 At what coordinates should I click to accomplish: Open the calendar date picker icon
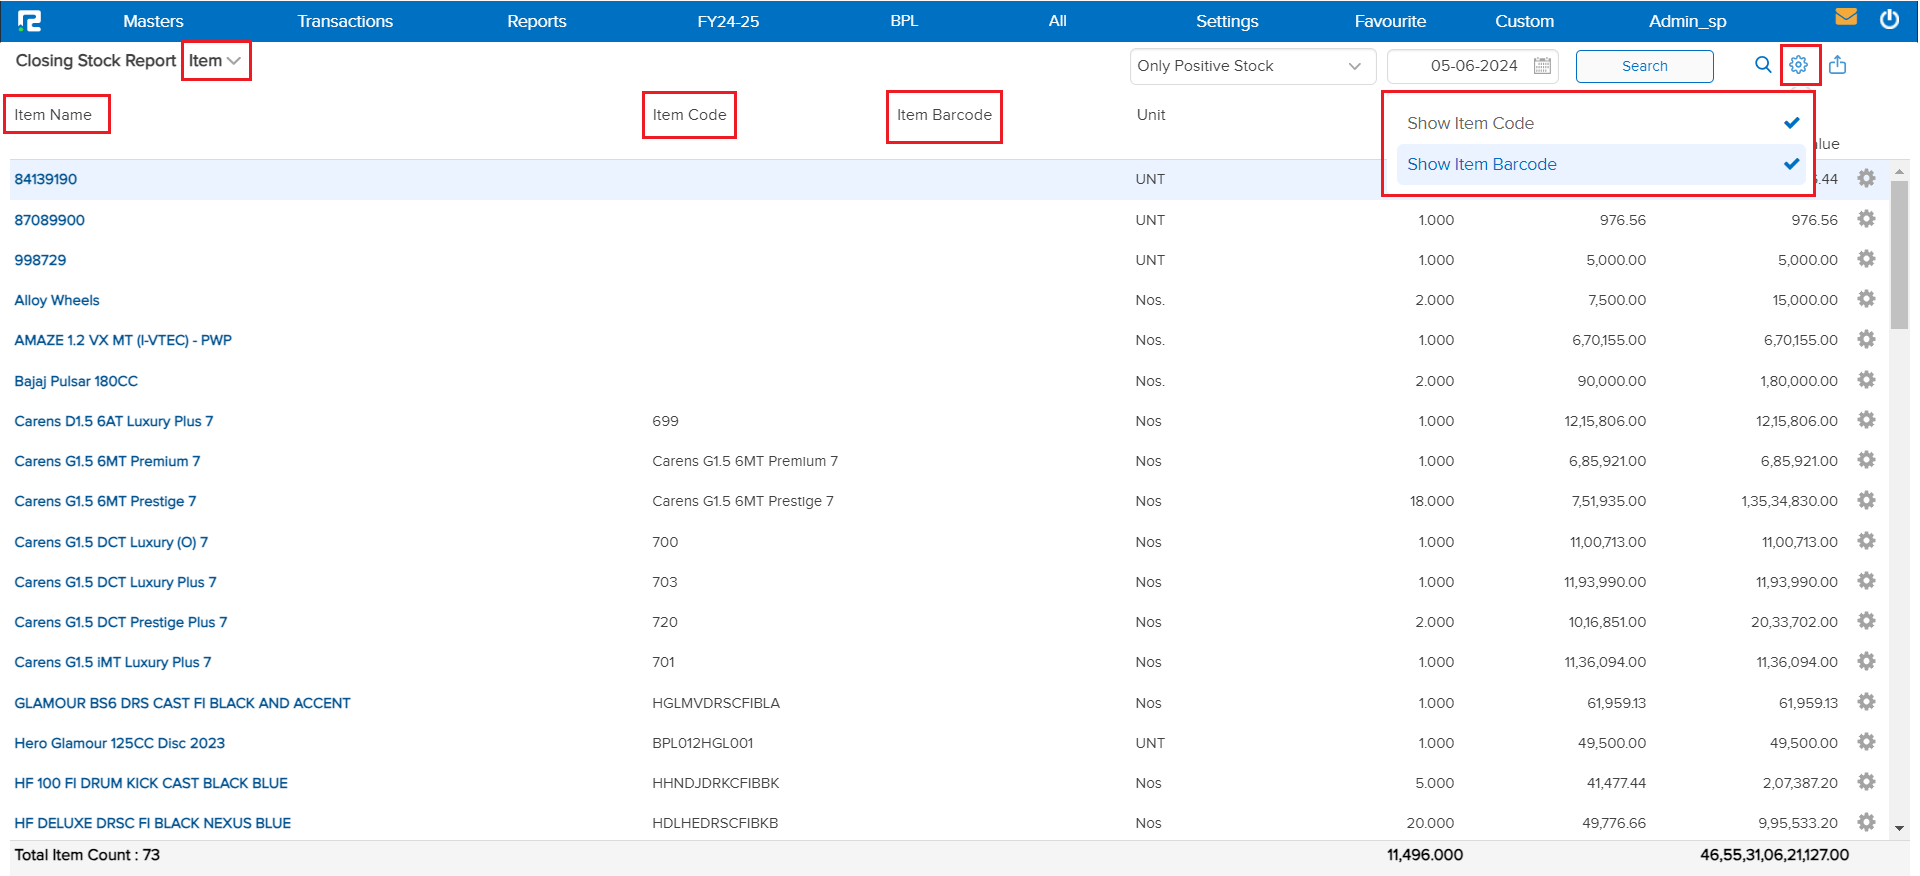[x=1542, y=66]
